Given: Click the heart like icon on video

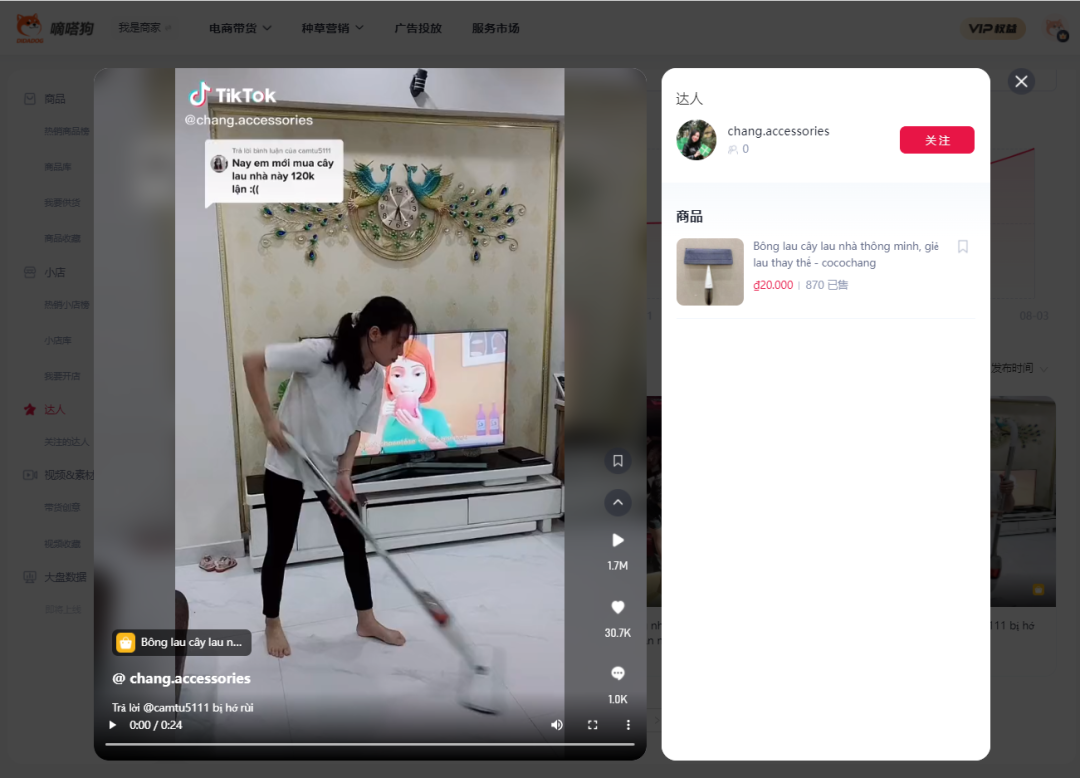Looking at the screenshot, I should pyautogui.click(x=617, y=607).
